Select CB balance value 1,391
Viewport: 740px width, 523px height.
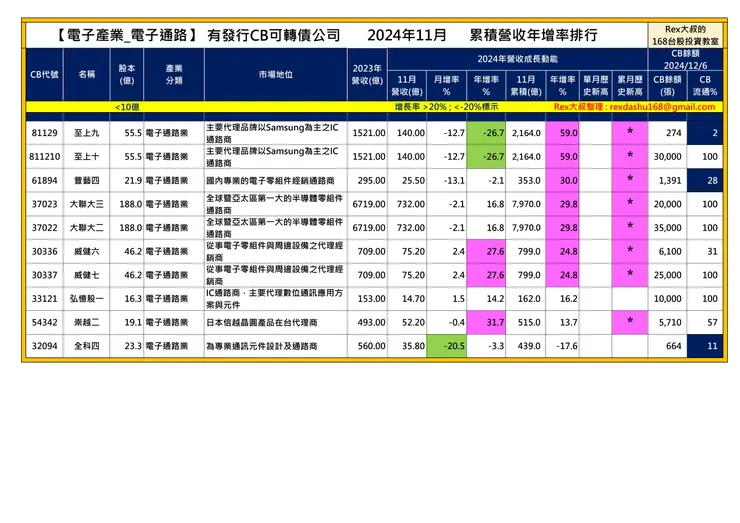pyautogui.click(x=670, y=180)
